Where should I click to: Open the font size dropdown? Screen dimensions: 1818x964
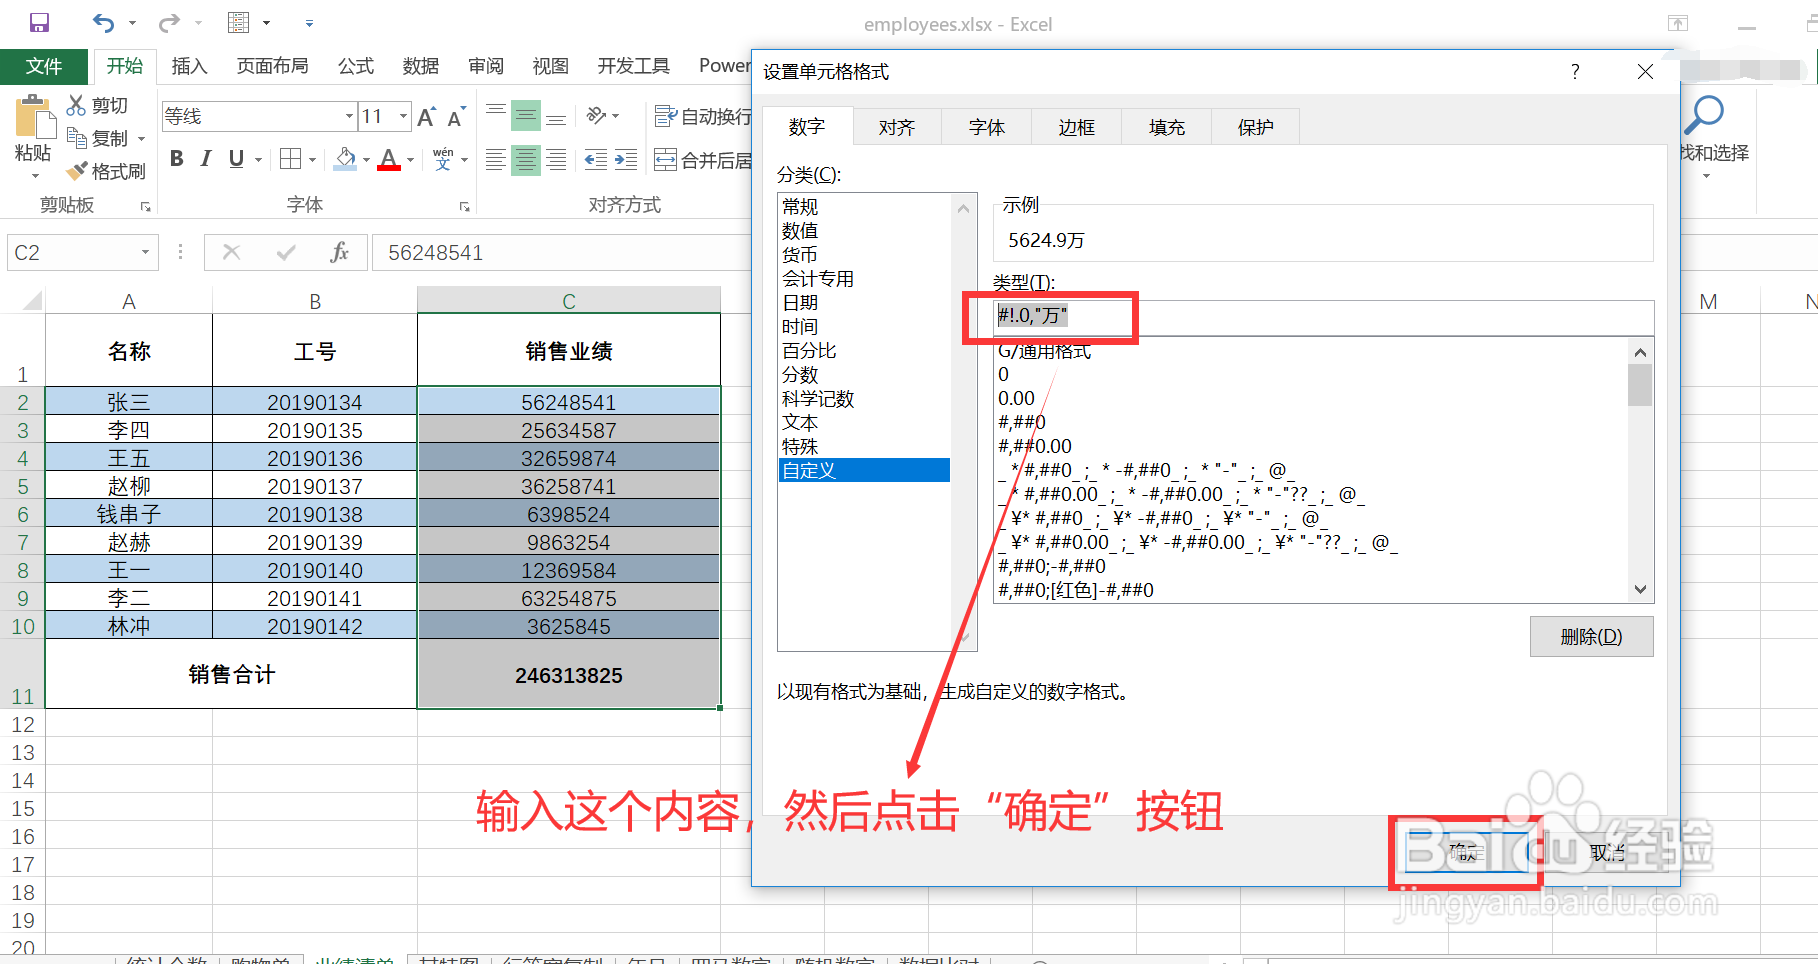click(x=403, y=116)
